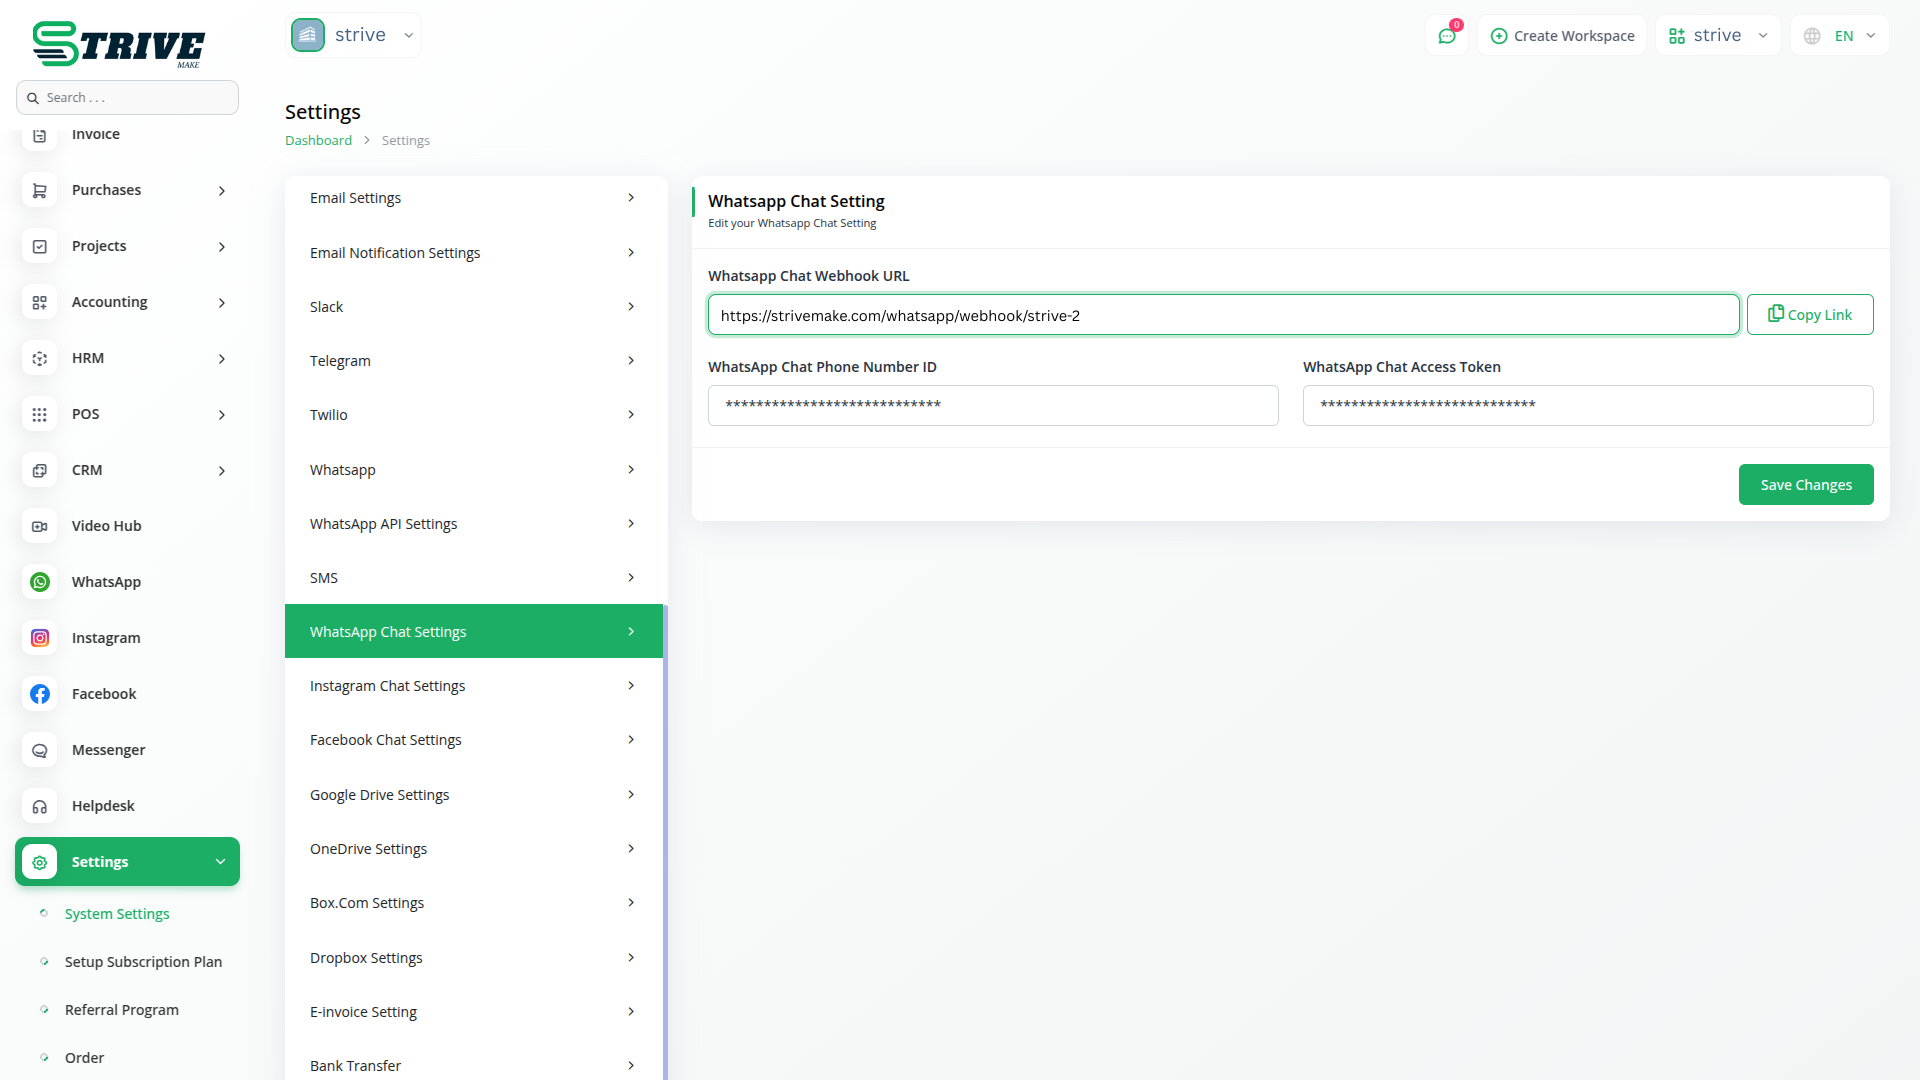Collapse the Settings sidebar menu

coord(220,862)
